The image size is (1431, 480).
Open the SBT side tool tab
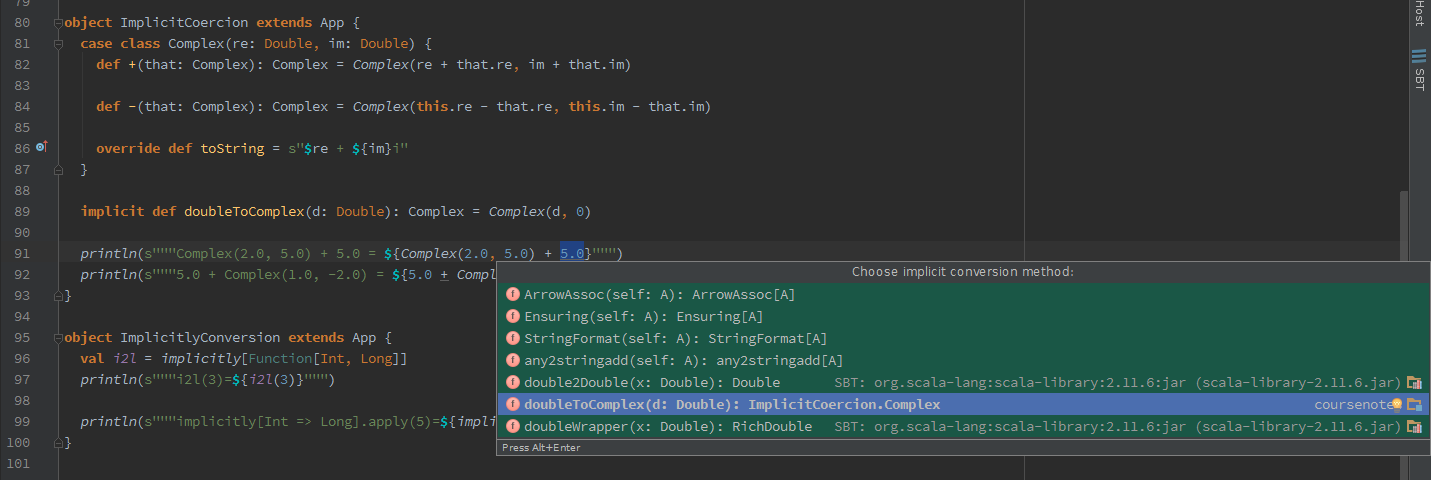pyautogui.click(x=1419, y=70)
